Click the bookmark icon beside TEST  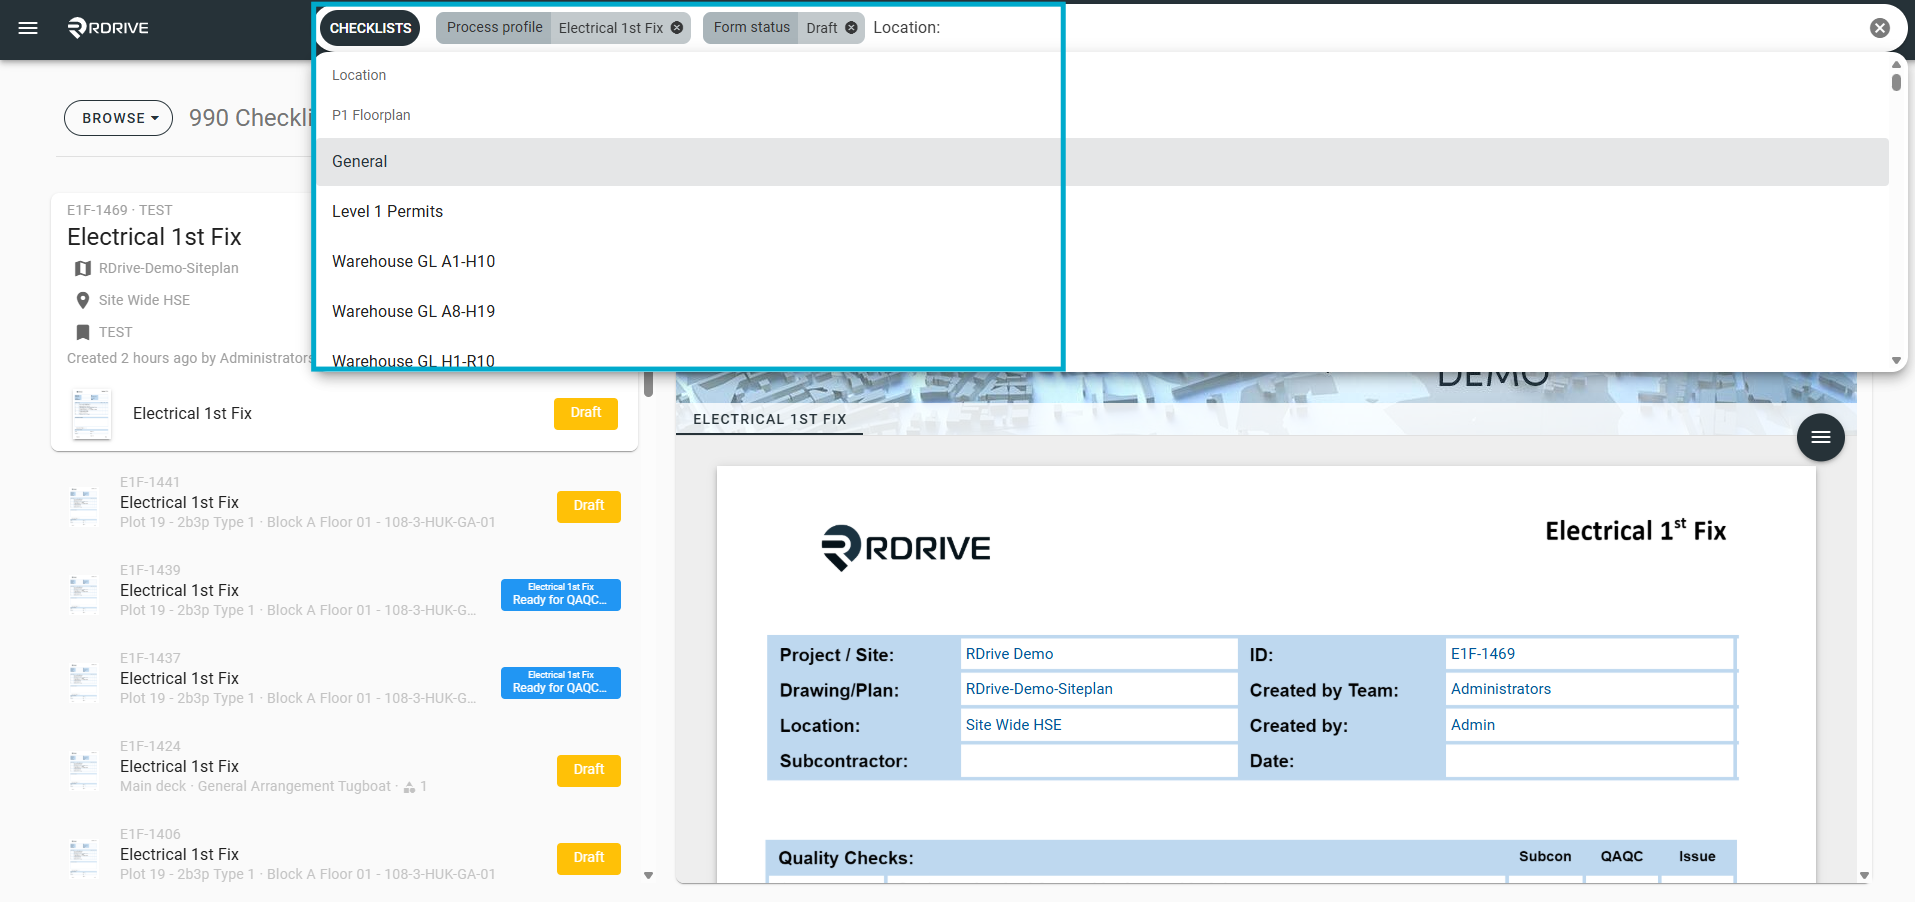click(83, 332)
